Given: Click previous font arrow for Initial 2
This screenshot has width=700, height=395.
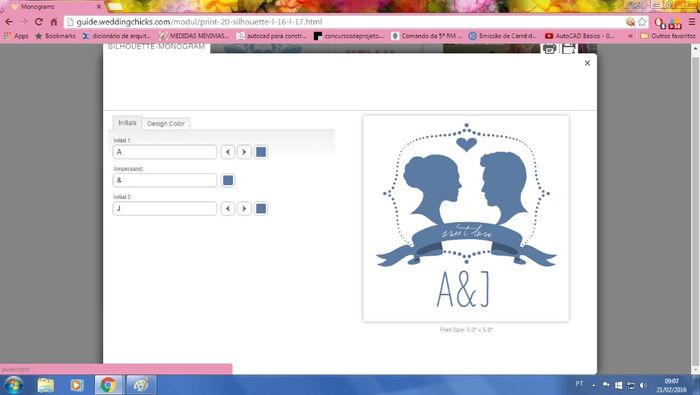Looking at the screenshot, I should 228,208.
